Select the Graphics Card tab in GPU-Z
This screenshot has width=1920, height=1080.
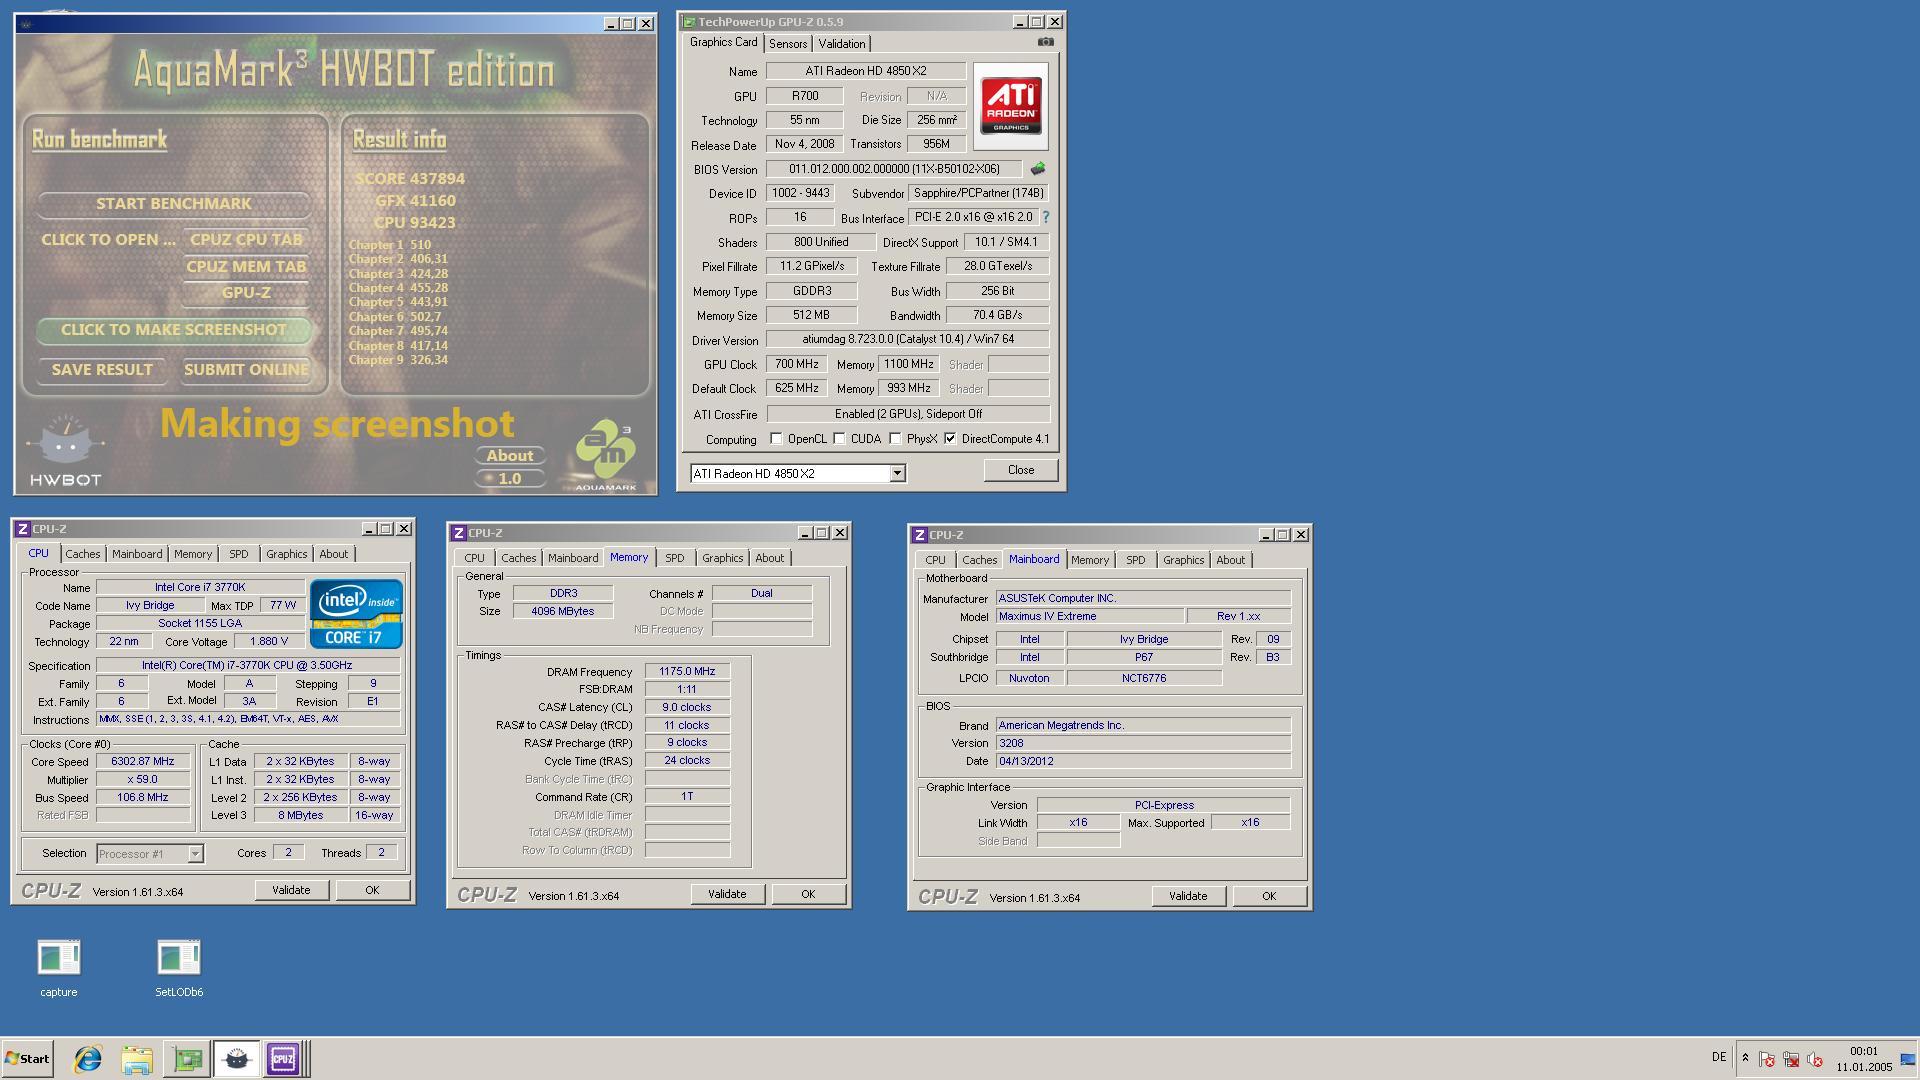[x=723, y=42]
